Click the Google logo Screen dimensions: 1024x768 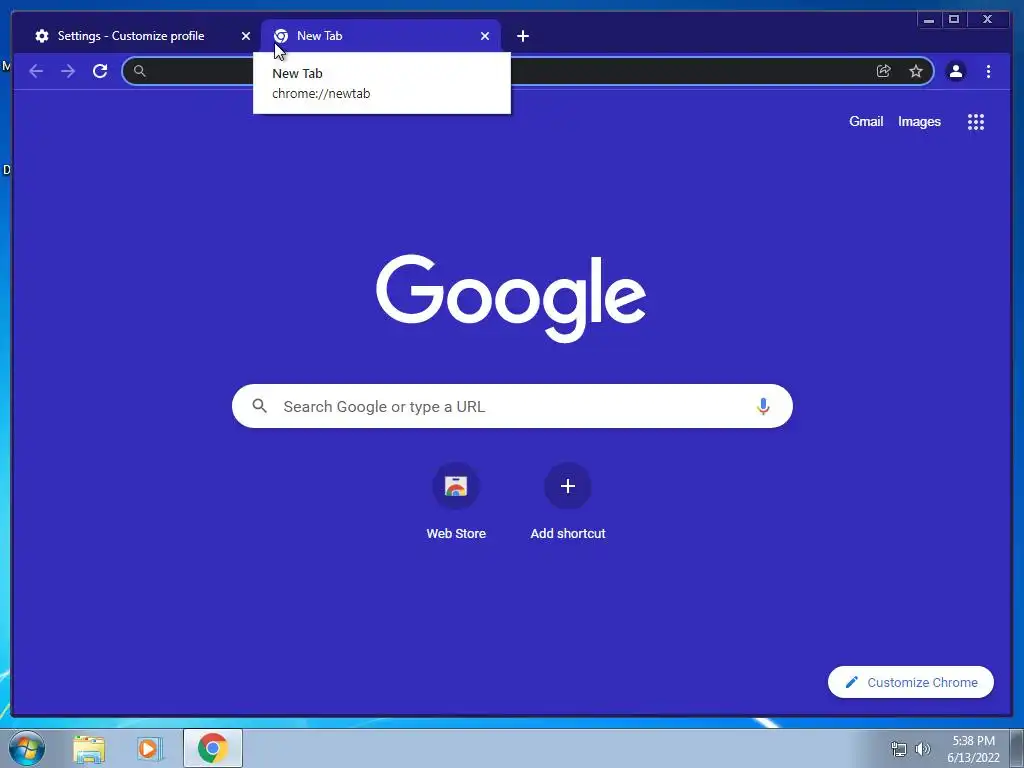(x=511, y=298)
